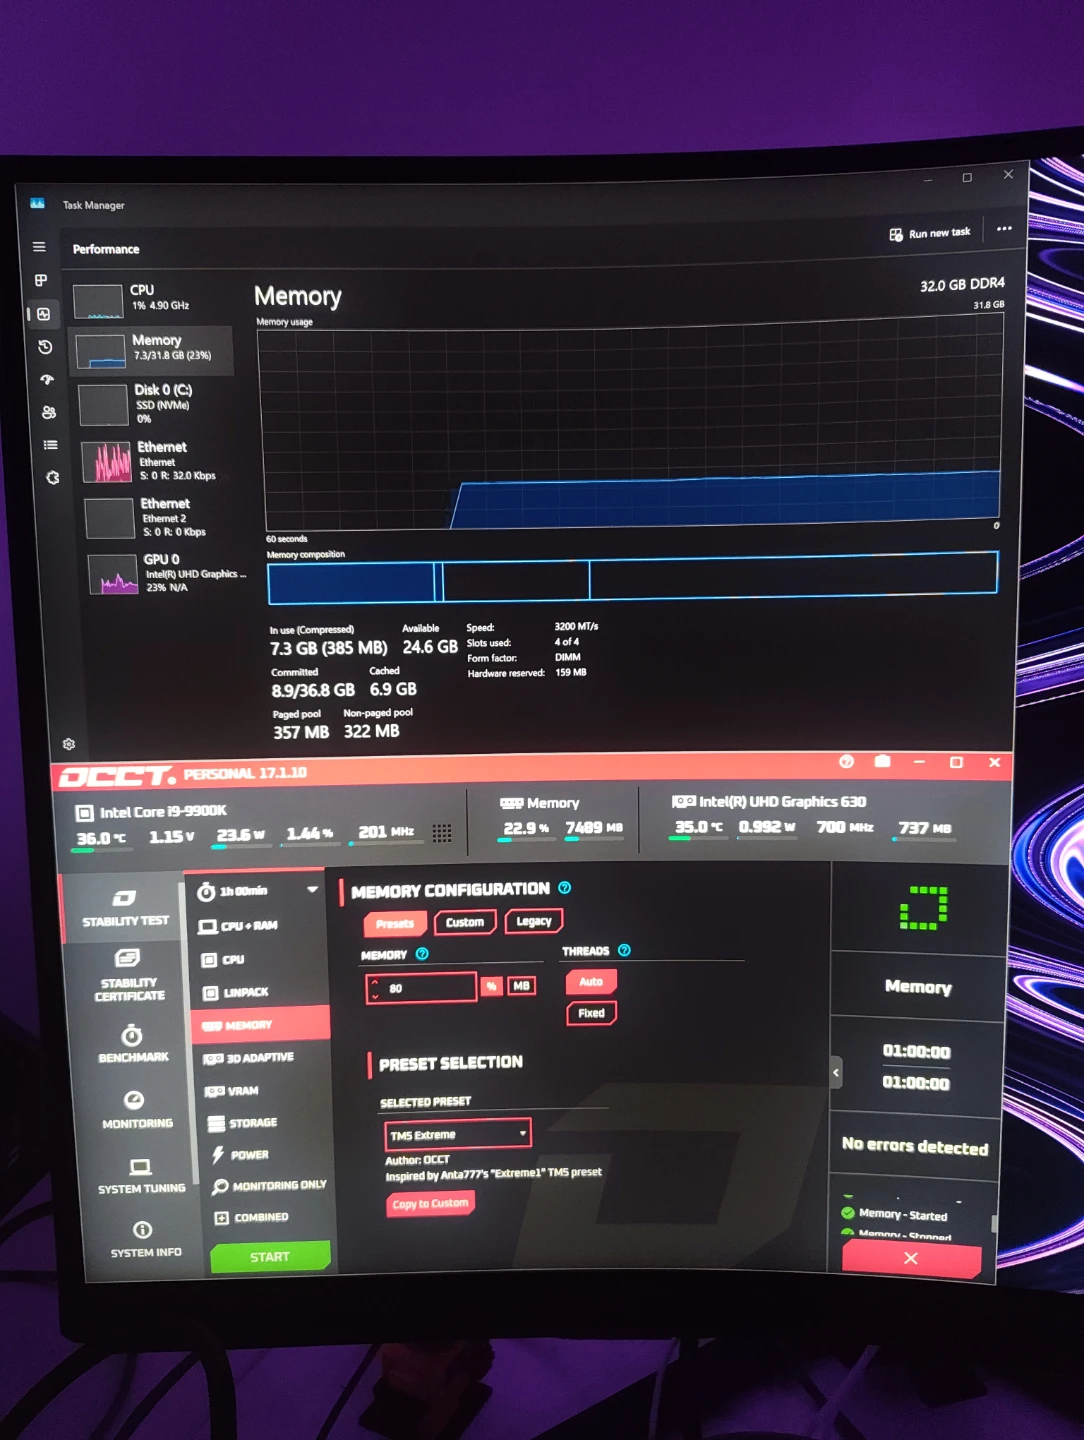Increase memory amount with up stepper arrow

coord(375,982)
